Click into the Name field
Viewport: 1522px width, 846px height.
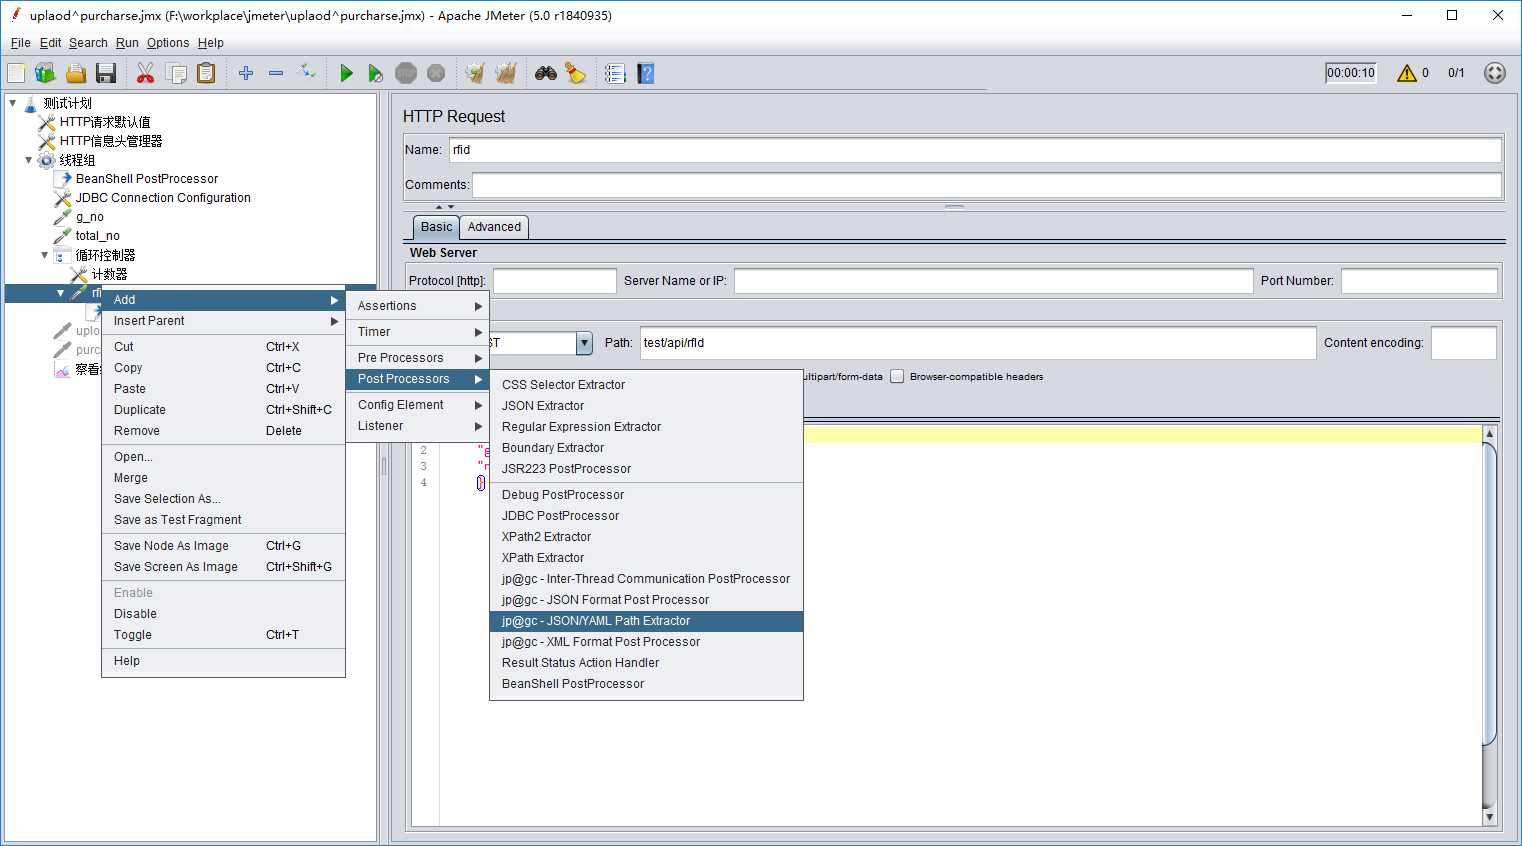(975, 150)
